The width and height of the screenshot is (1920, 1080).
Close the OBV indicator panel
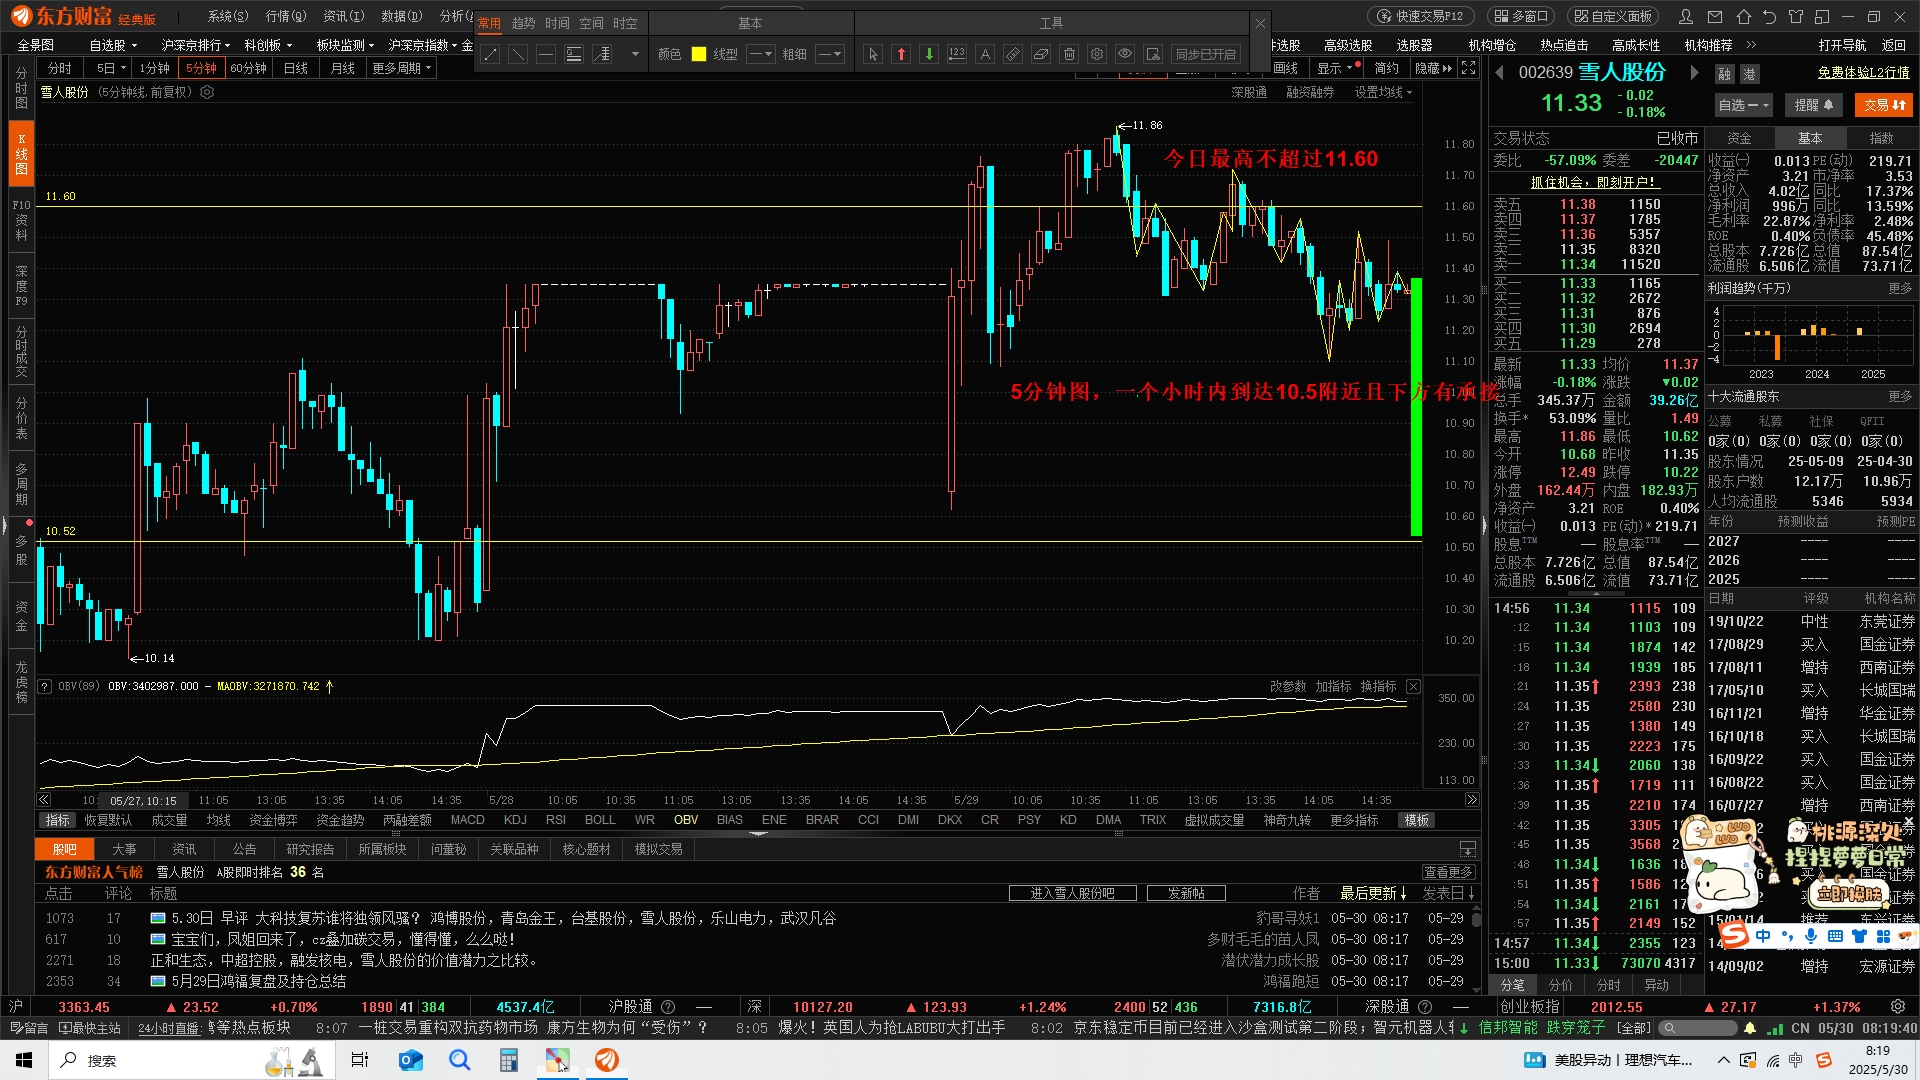coord(1413,686)
